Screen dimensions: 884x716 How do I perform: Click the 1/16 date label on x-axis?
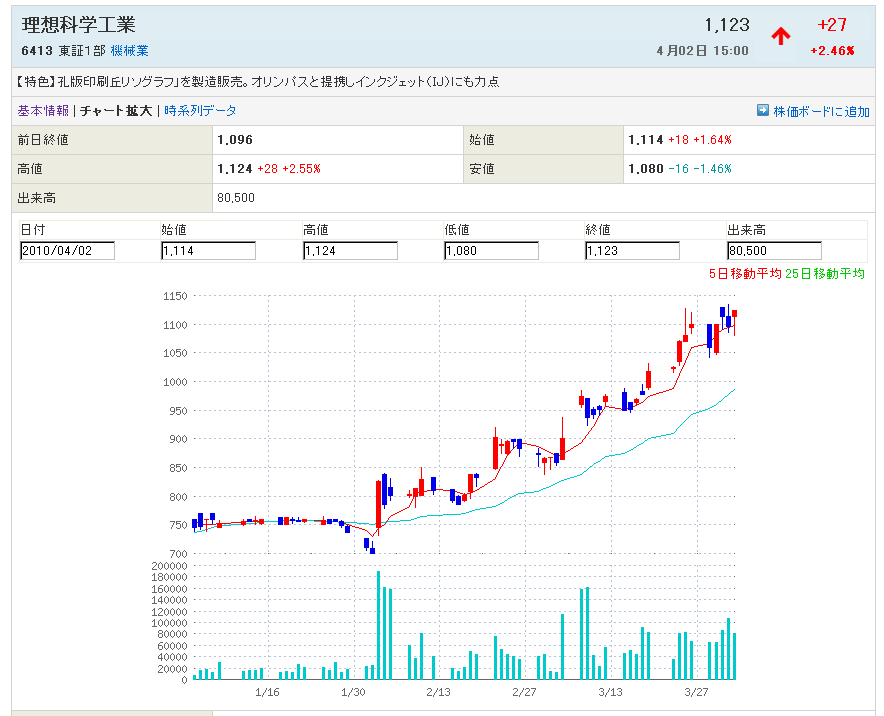coord(267,692)
